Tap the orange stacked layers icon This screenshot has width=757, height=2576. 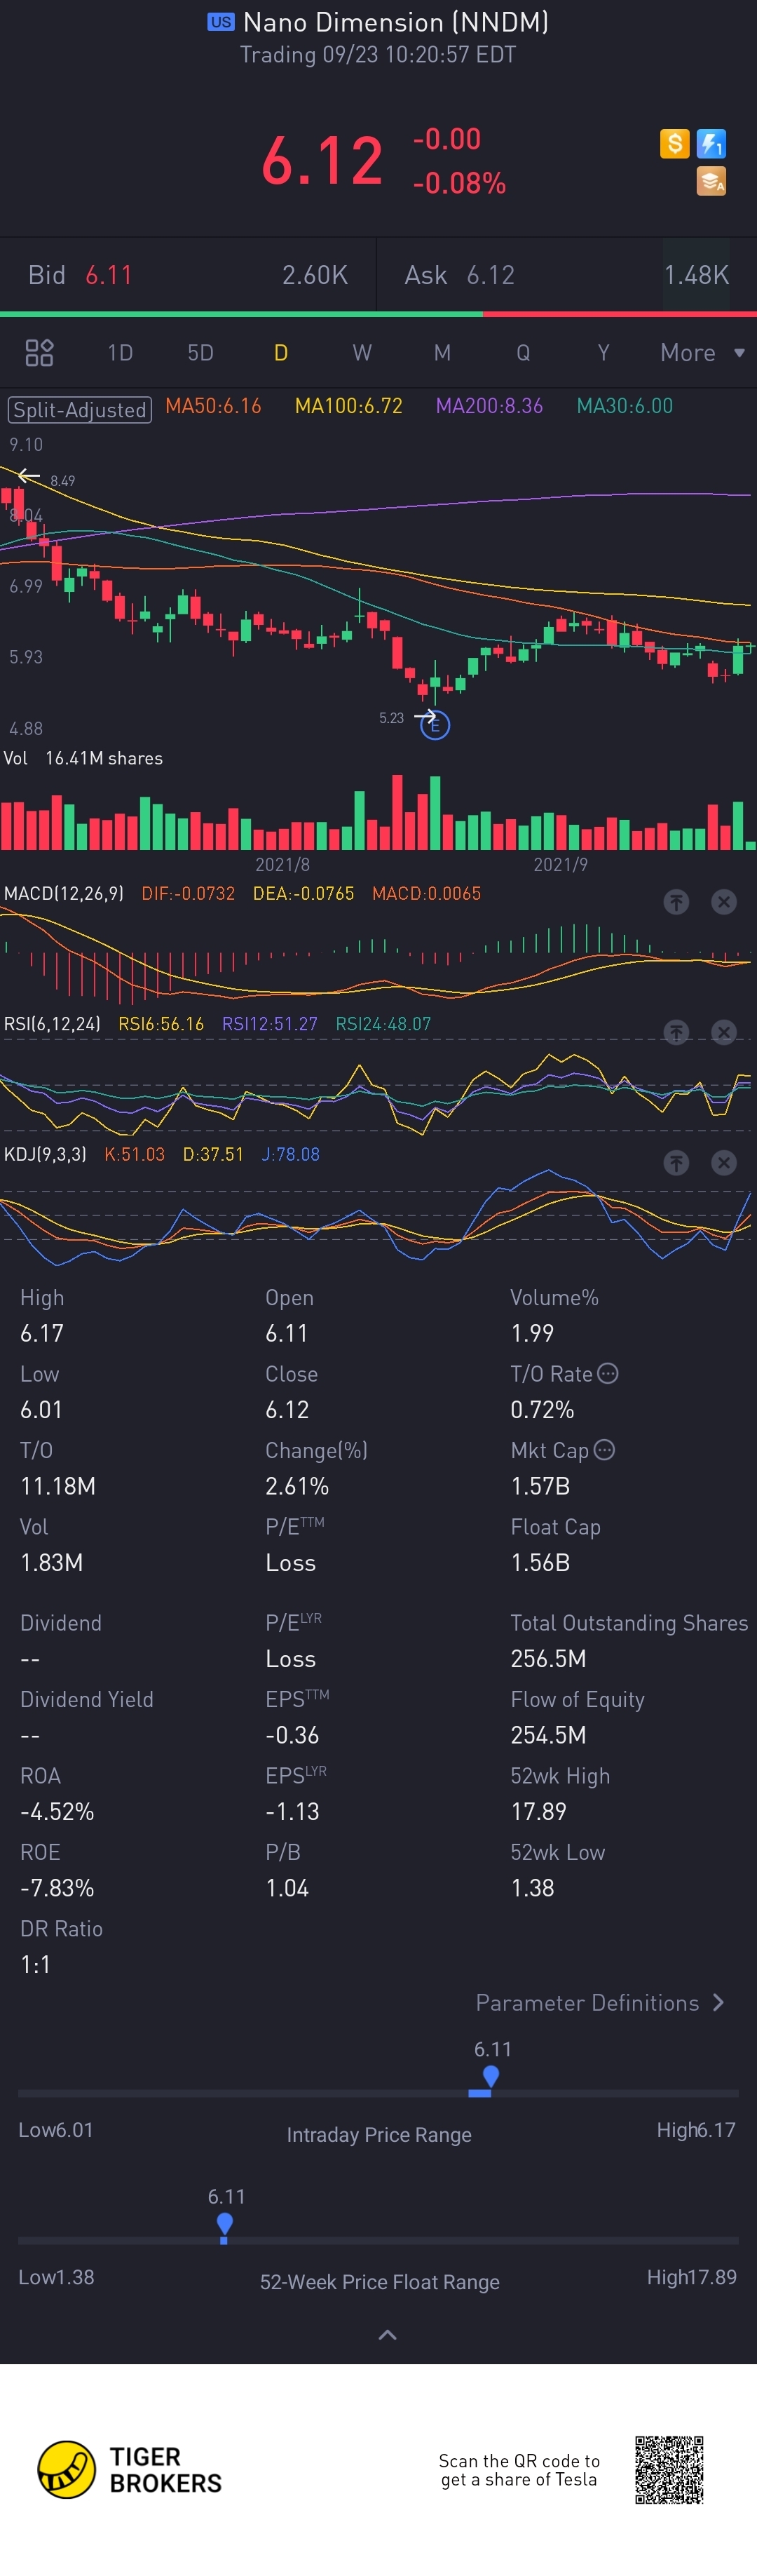point(711,181)
